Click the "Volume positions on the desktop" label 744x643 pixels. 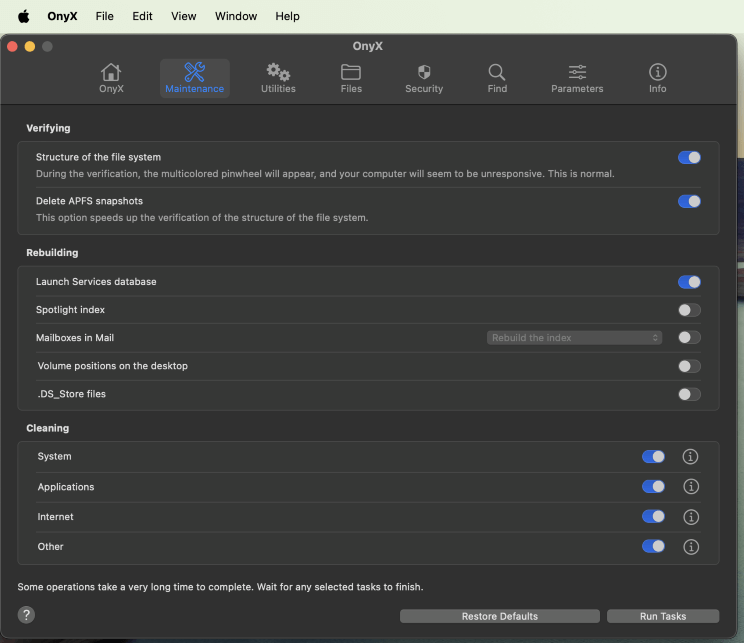click(112, 366)
